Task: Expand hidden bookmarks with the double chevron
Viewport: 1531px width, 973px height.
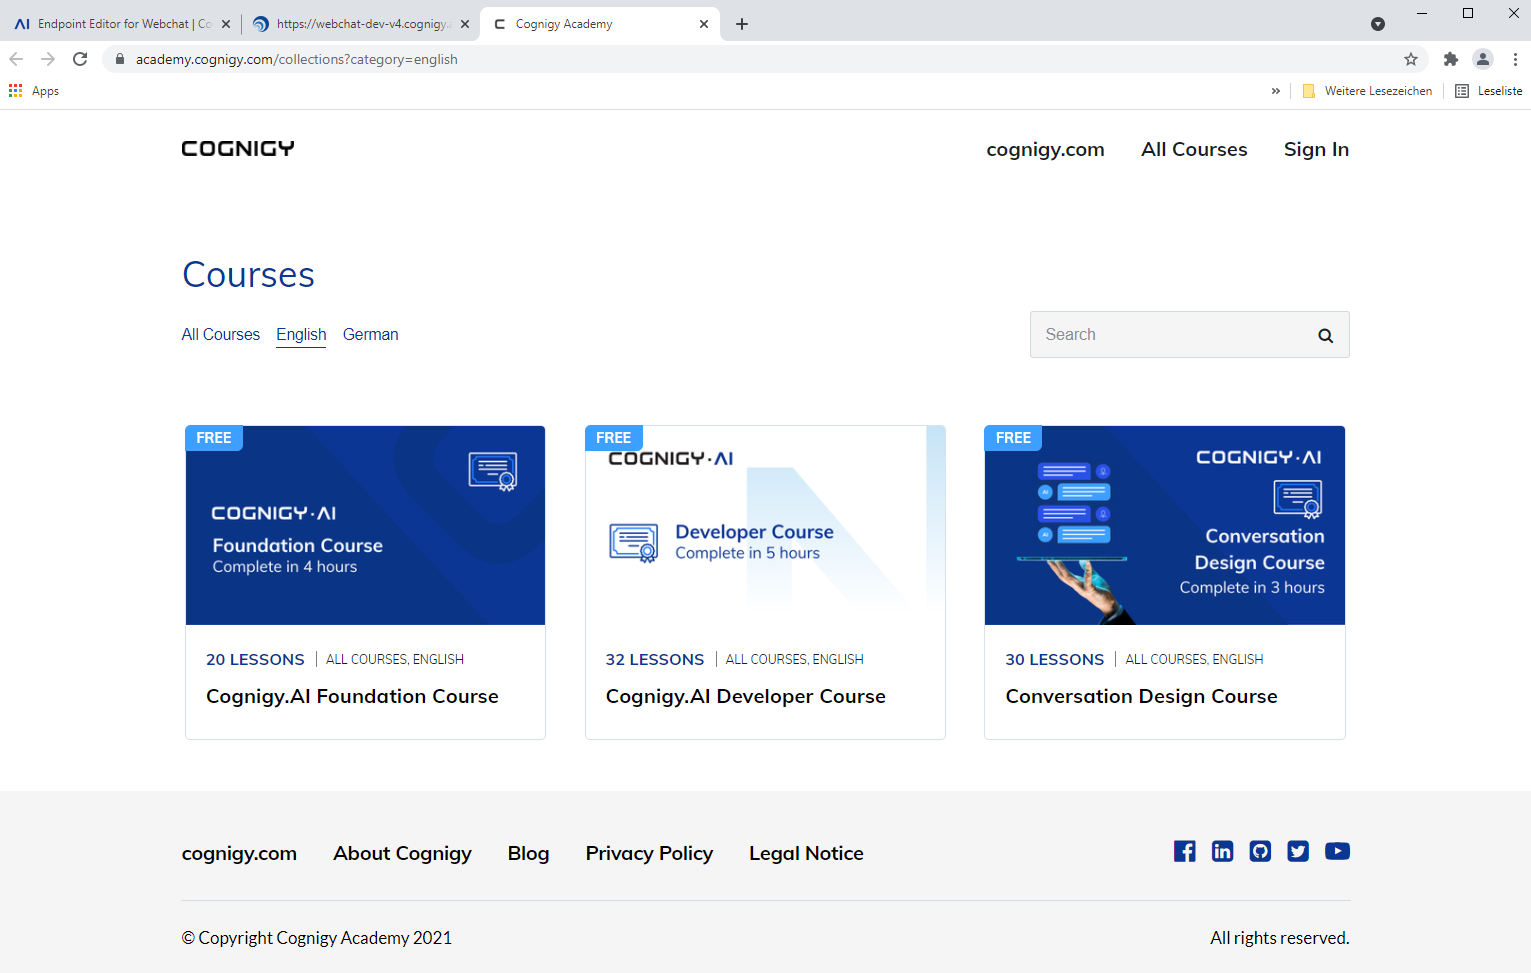Action: 1276,91
